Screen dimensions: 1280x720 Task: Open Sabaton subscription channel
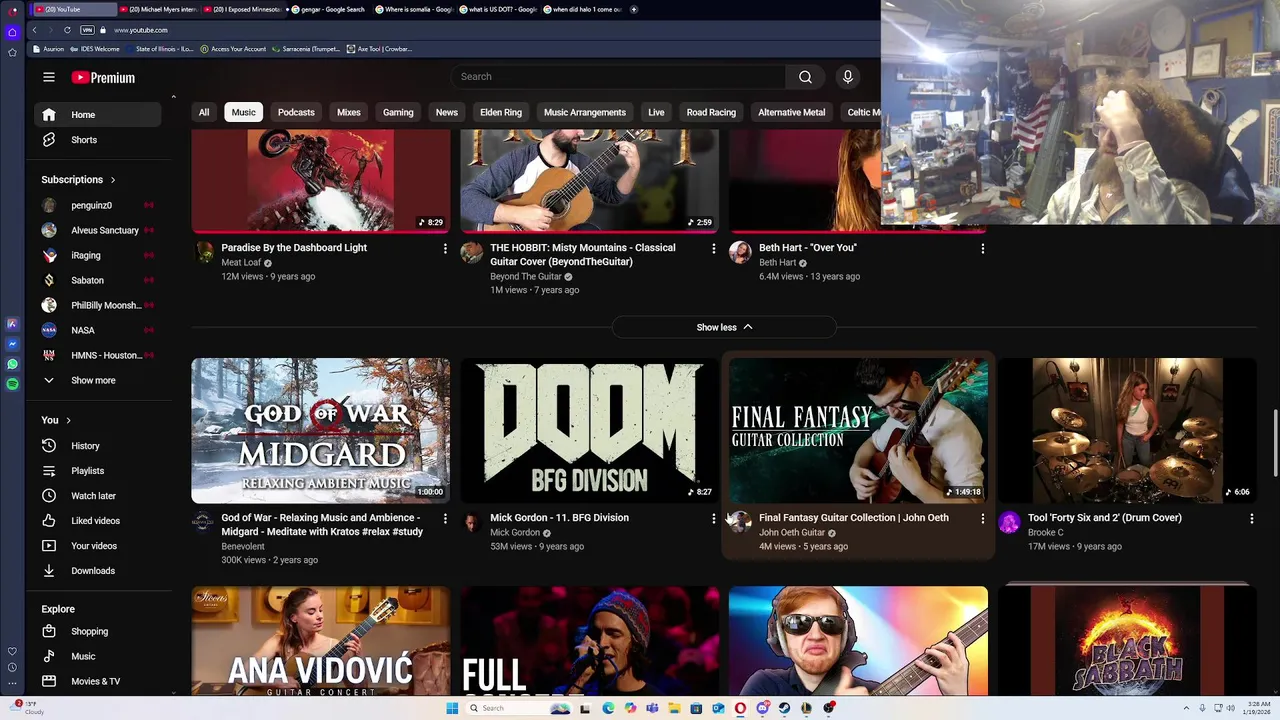point(98,280)
